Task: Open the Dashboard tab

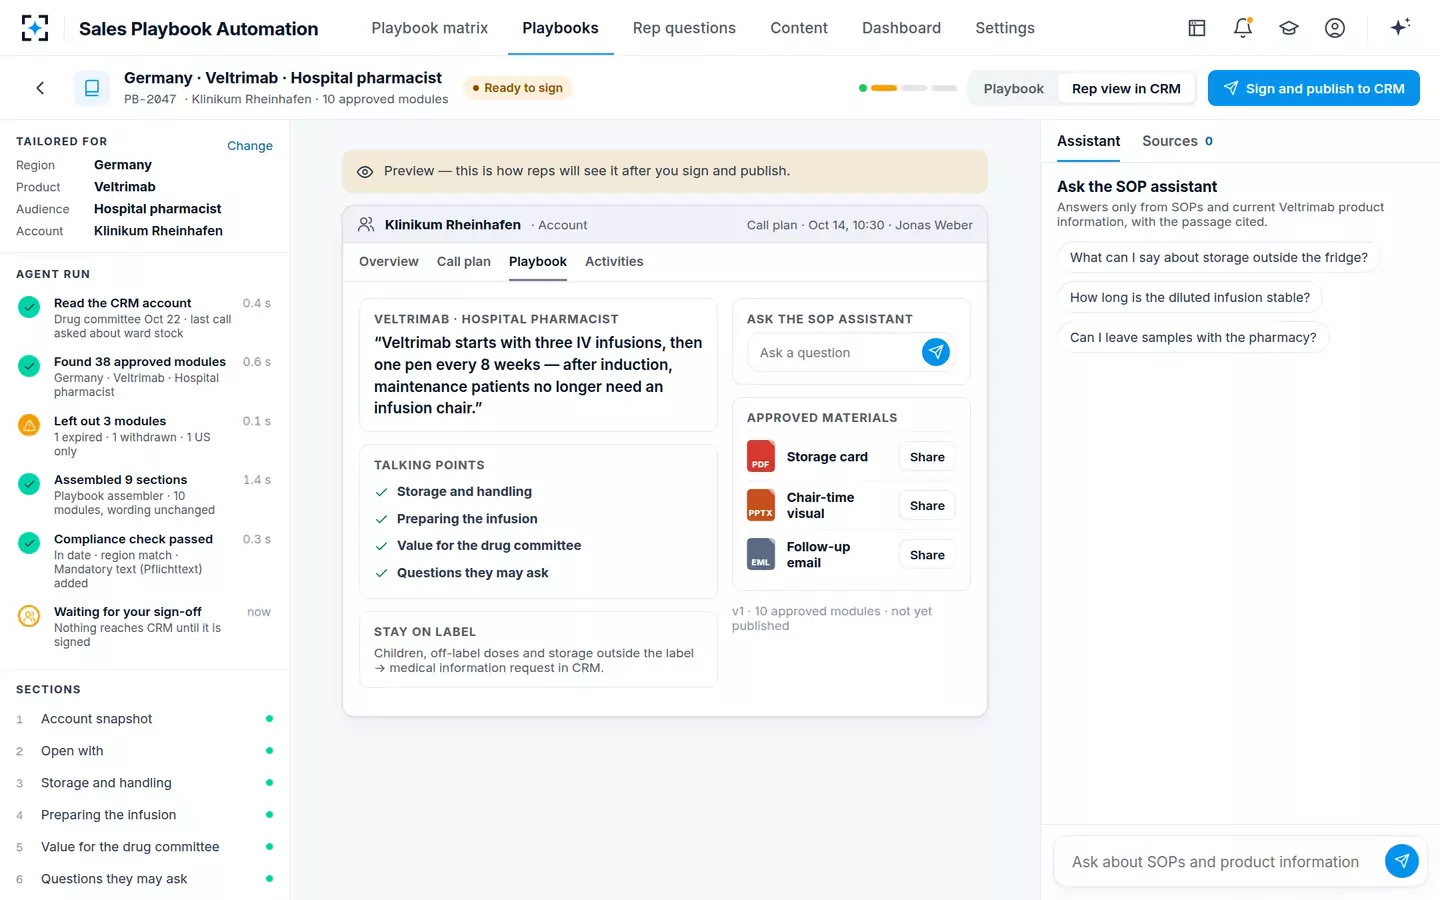Action: pyautogui.click(x=901, y=28)
